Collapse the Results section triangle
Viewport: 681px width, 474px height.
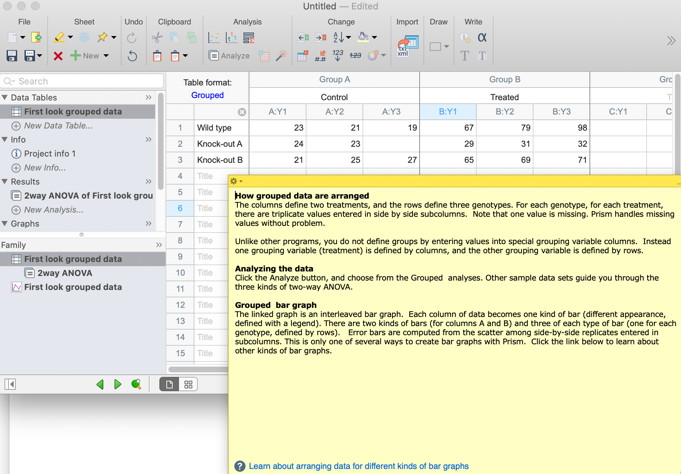click(x=5, y=182)
